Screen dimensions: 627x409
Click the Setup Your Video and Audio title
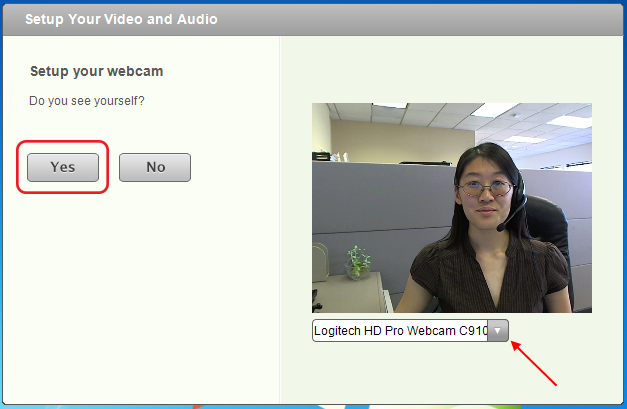[x=121, y=19]
